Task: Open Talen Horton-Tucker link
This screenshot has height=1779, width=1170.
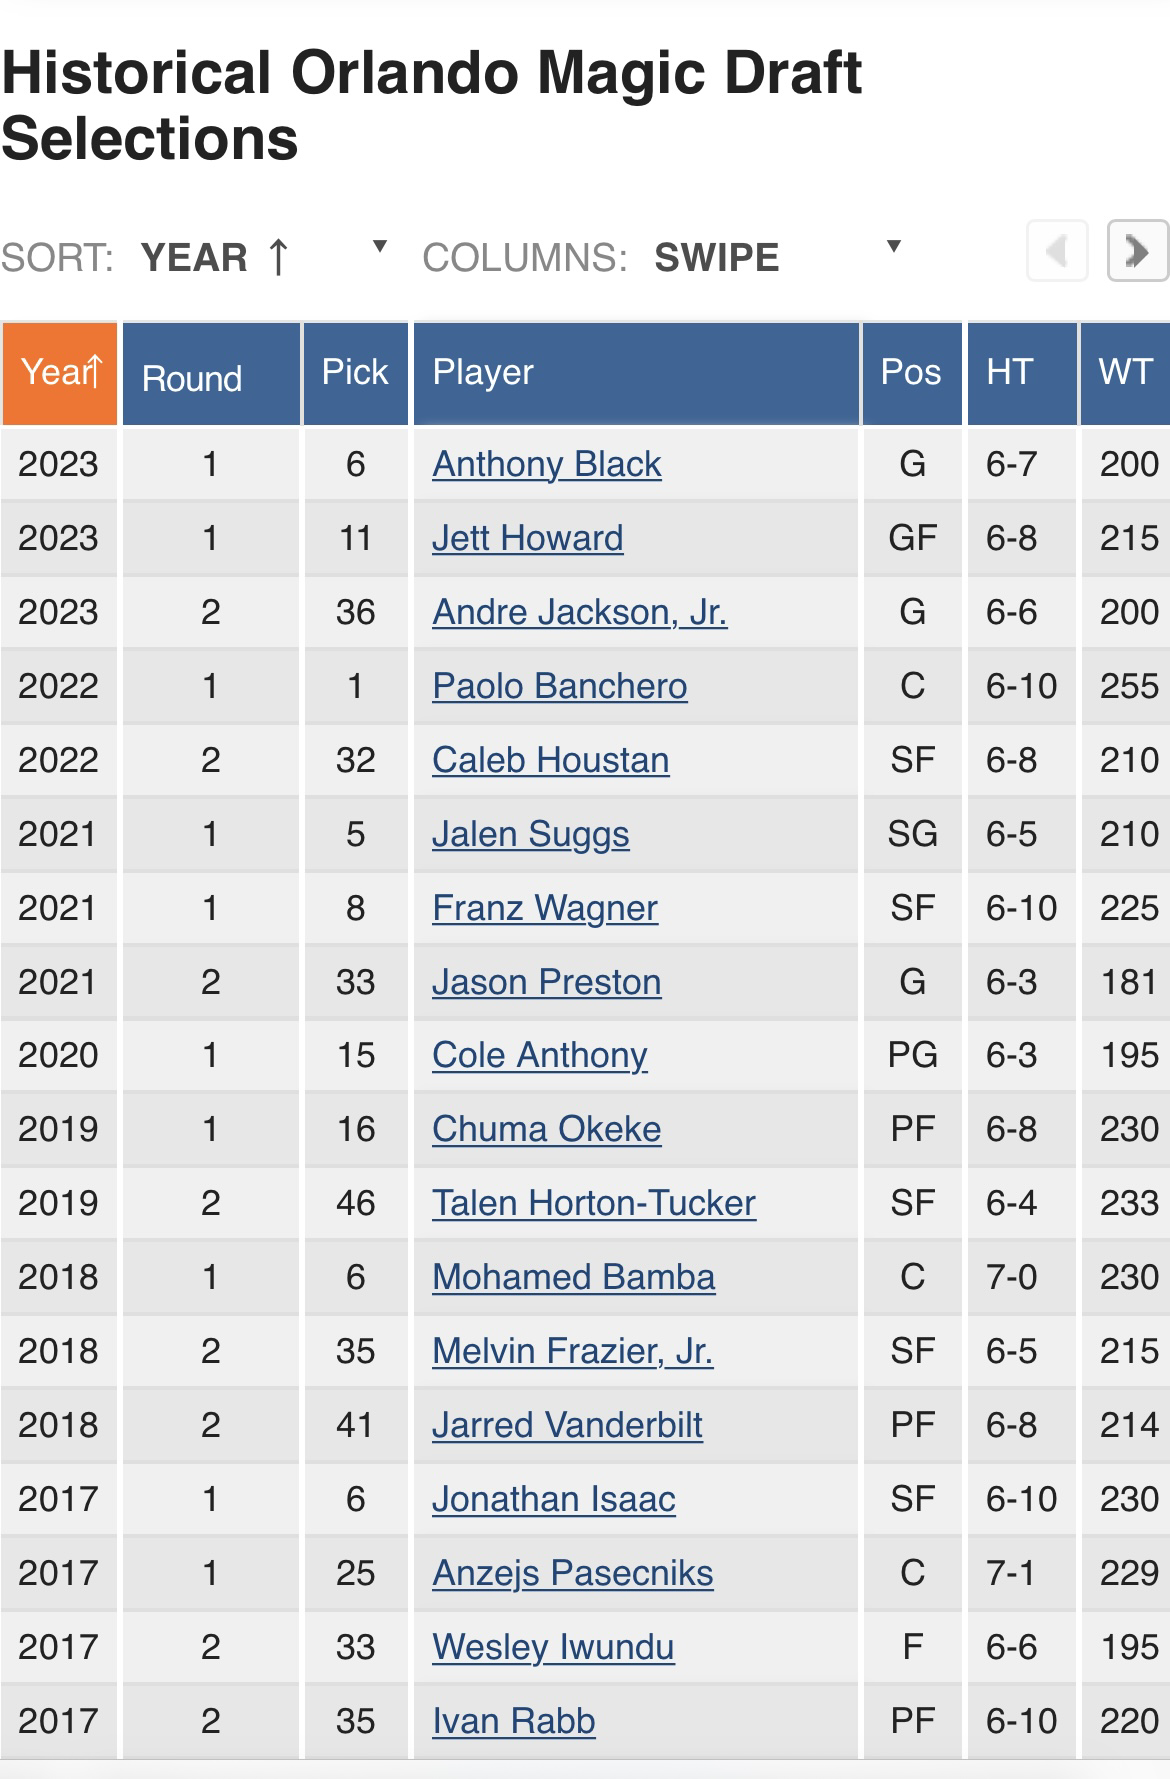Action: coord(594,1203)
